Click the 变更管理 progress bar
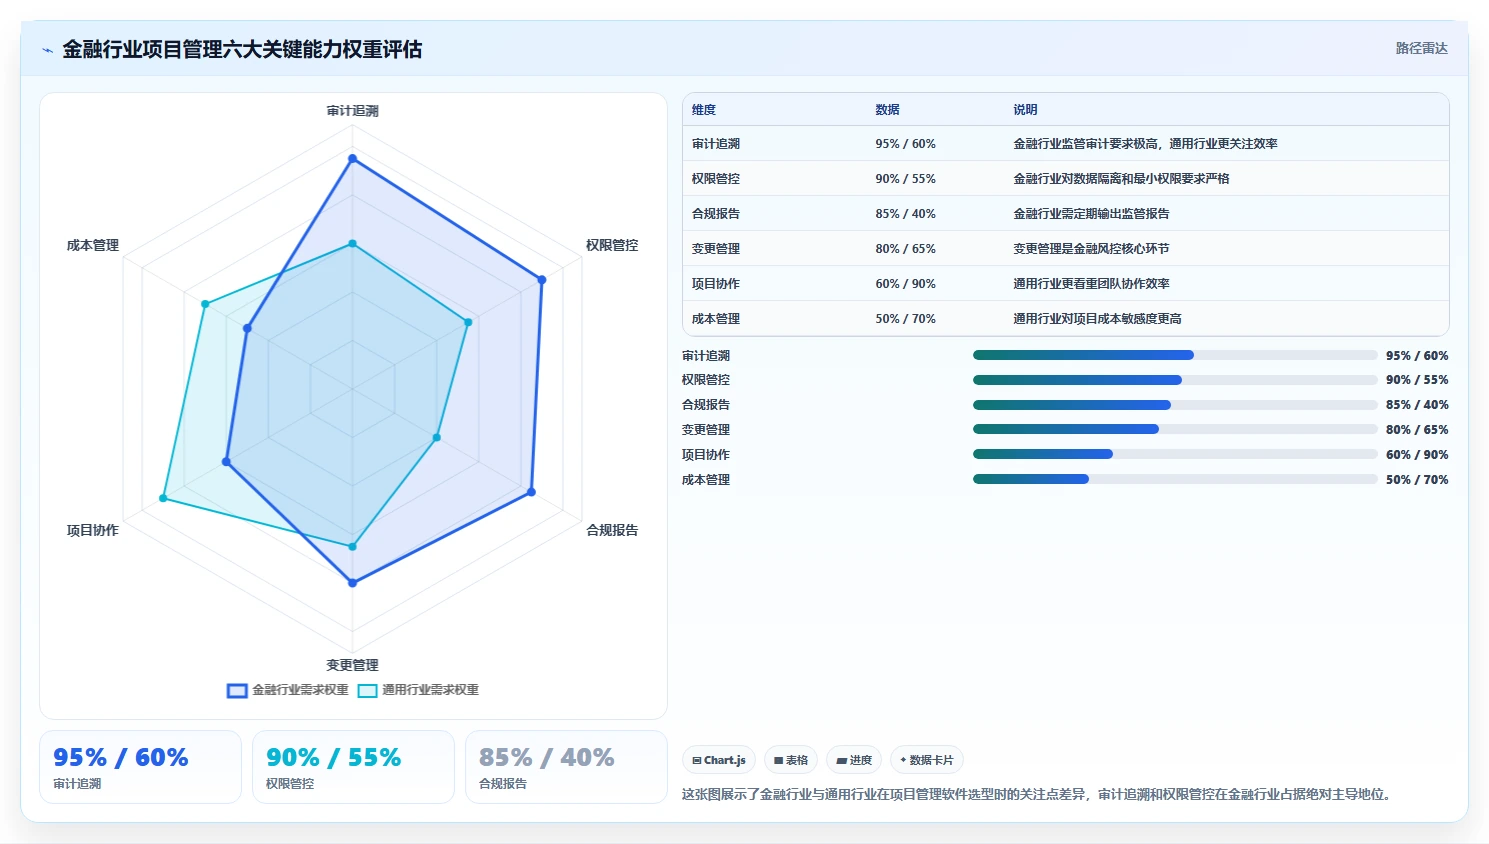 tap(1175, 429)
